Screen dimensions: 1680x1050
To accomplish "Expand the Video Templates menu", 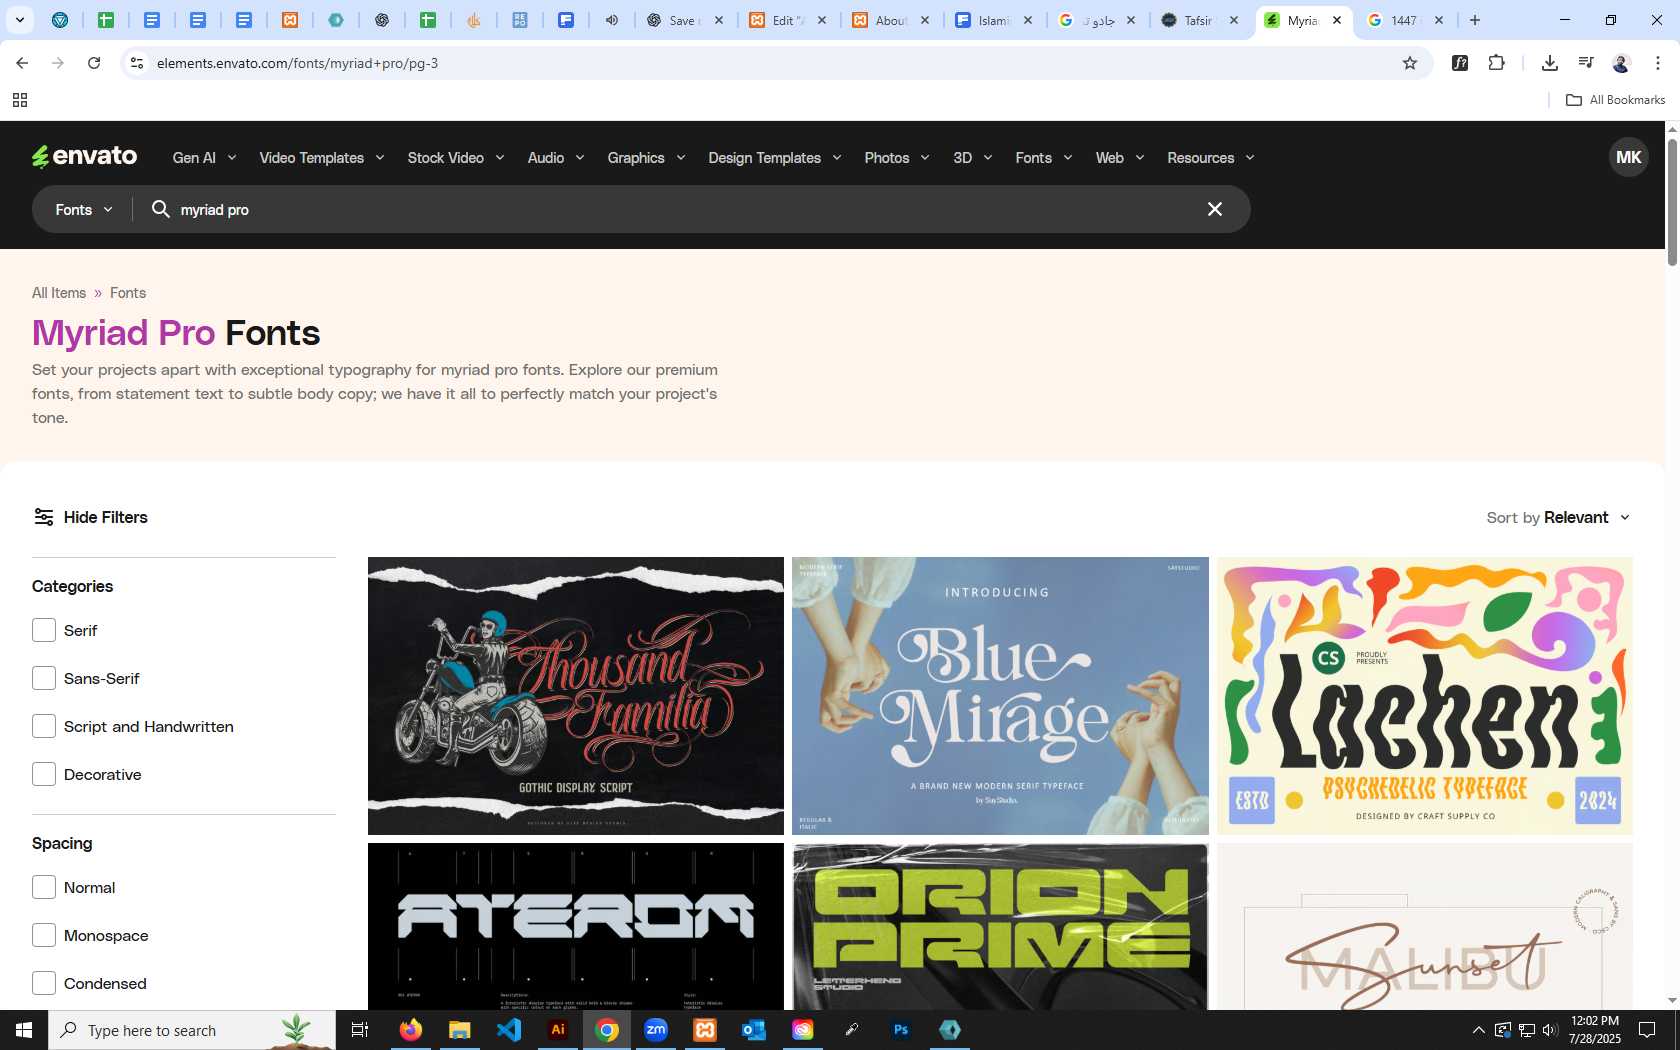I will 322,158.
